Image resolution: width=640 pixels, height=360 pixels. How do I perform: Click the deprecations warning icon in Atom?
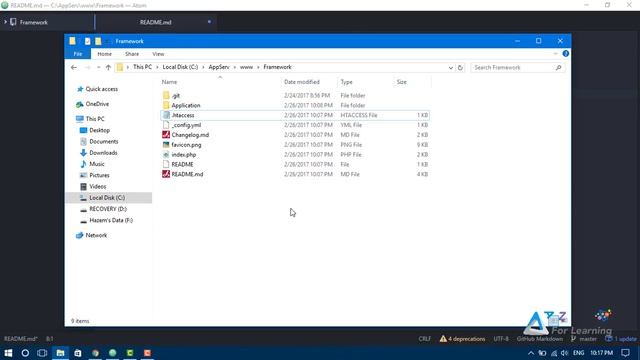(x=443, y=339)
